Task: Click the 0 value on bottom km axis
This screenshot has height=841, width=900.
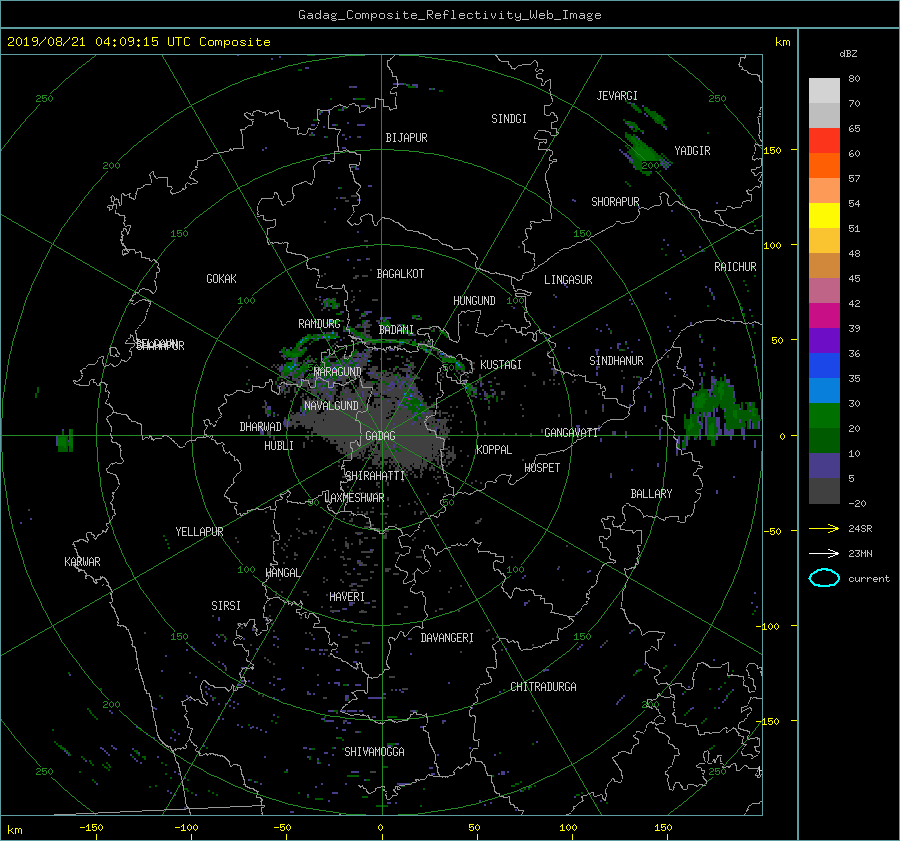Action: 380,828
